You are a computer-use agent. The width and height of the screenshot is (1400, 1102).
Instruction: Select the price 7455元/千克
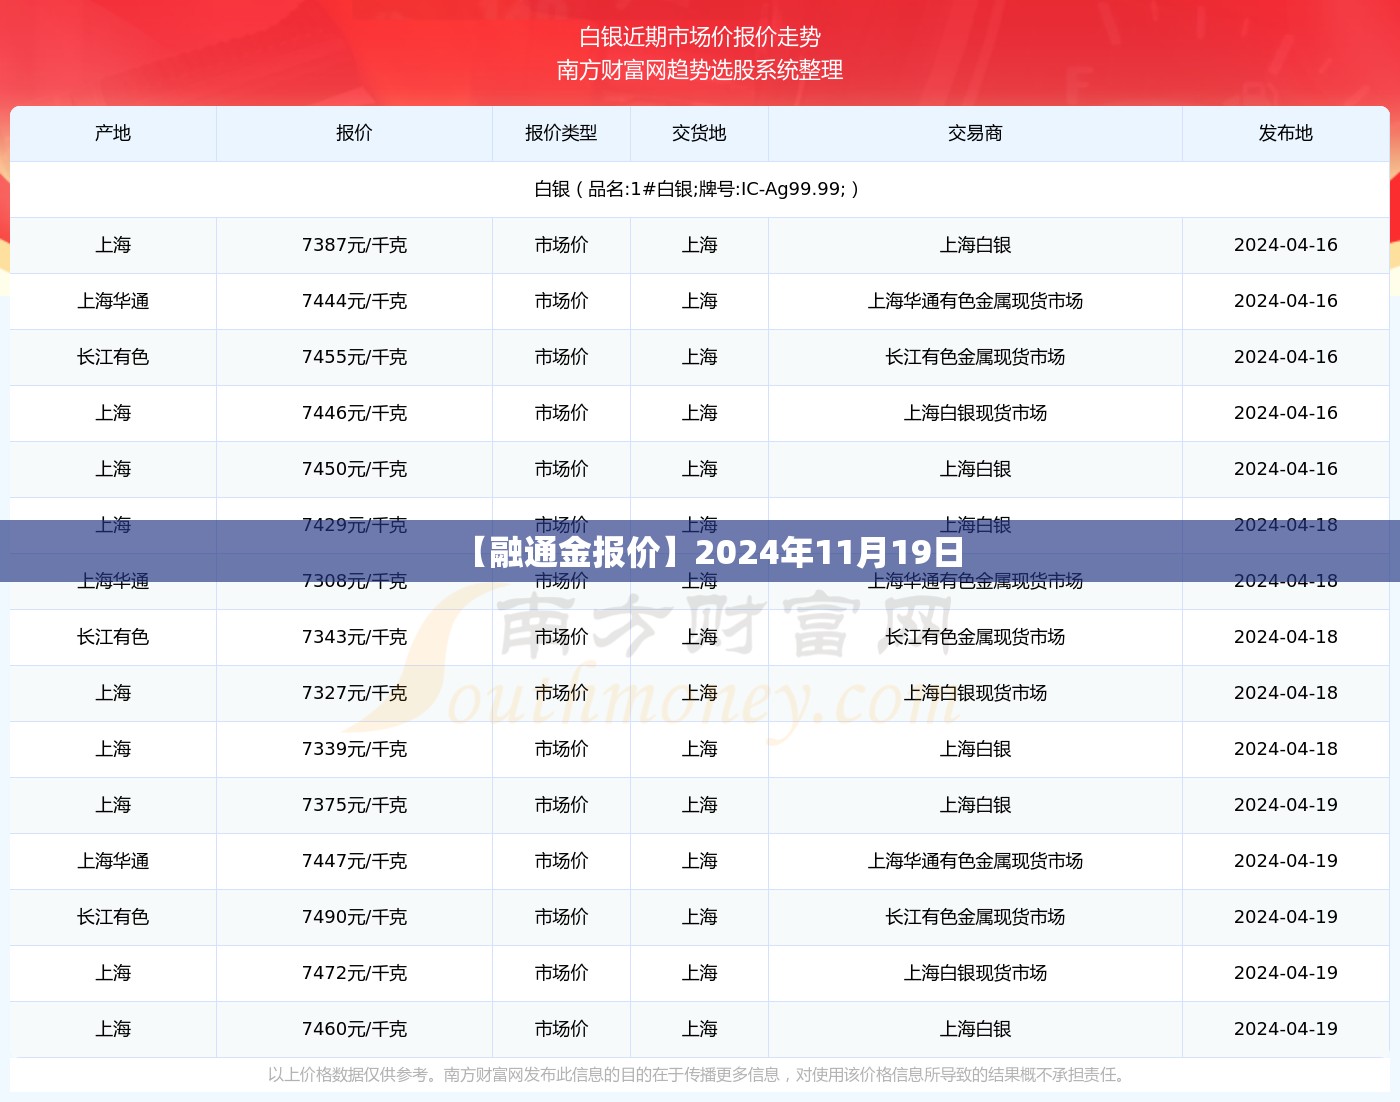pos(354,357)
